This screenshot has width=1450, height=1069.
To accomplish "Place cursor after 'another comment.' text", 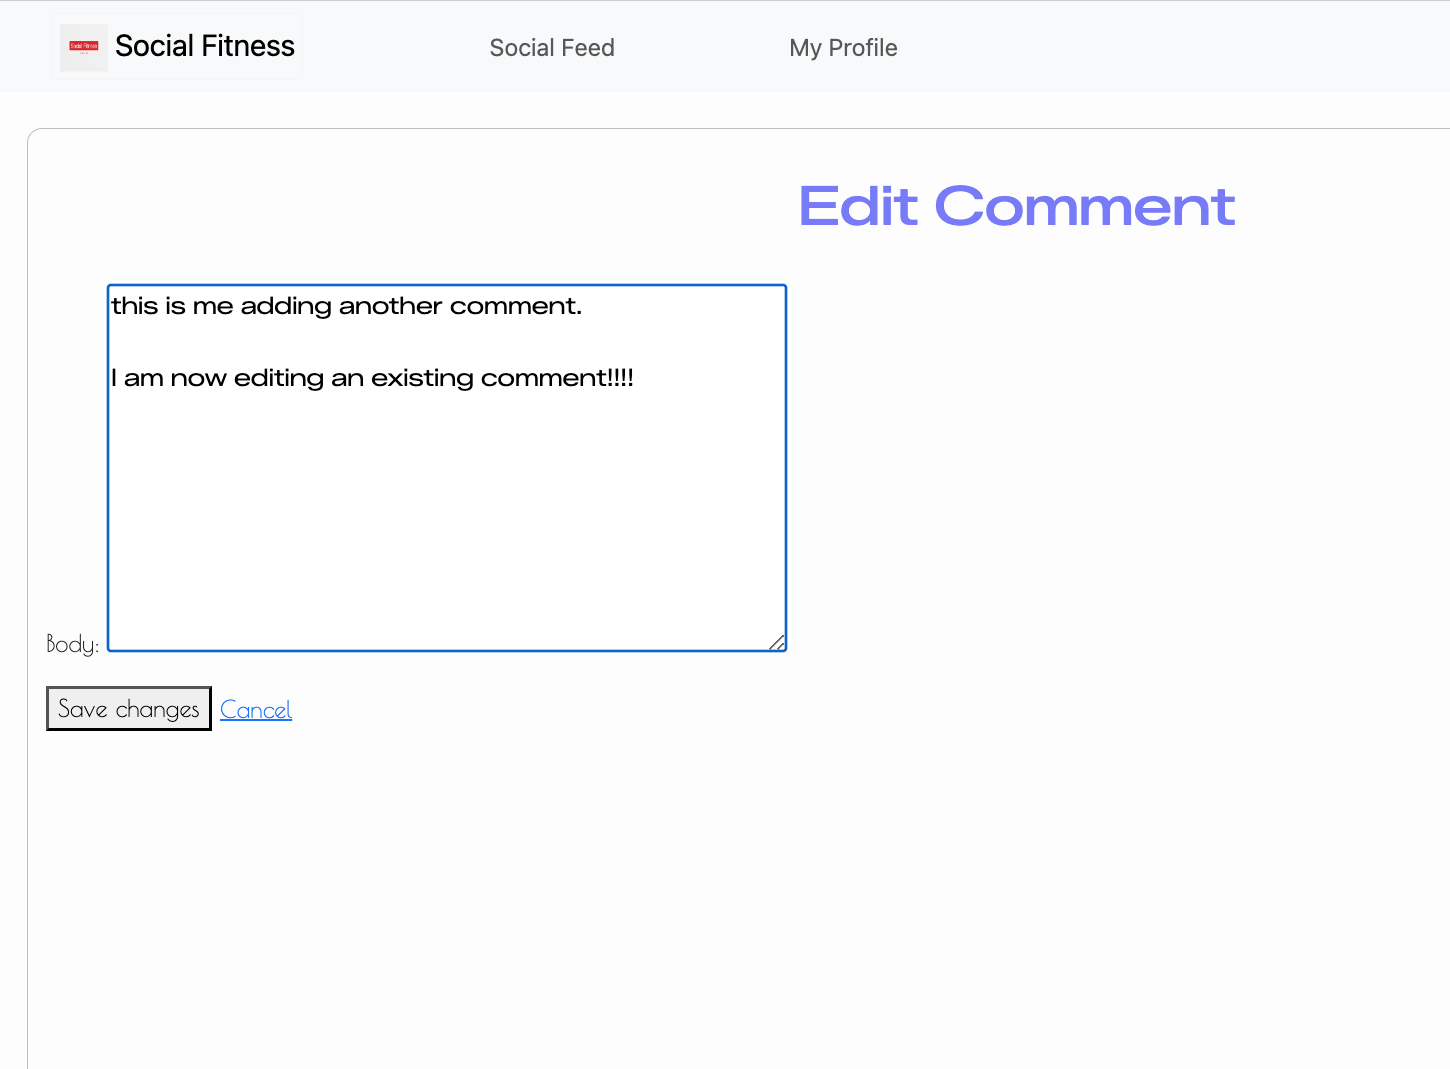I will (583, 306).
